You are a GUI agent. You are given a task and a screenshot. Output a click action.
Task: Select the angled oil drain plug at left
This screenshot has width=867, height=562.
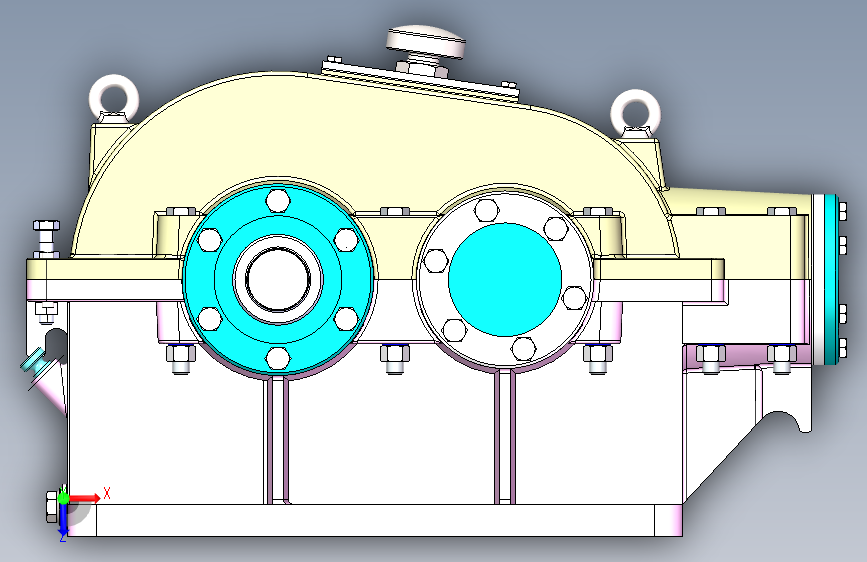tap(34, 363)
